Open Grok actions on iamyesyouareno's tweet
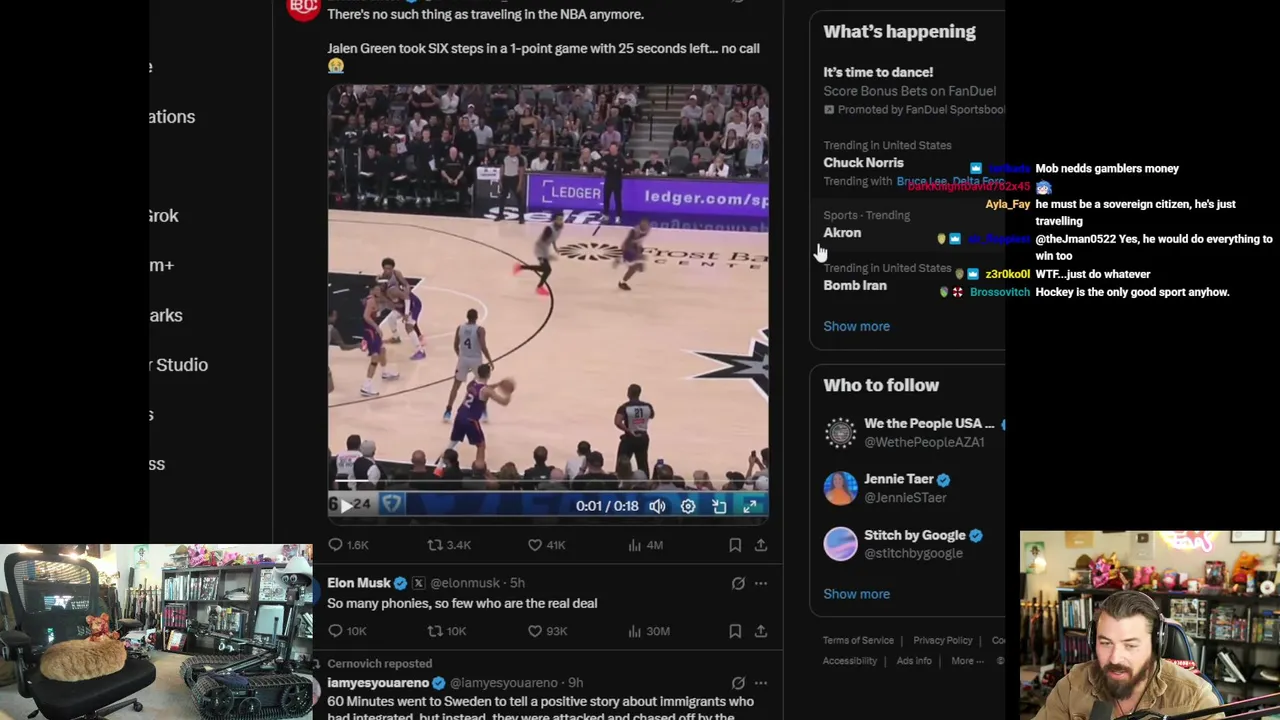 pyautogui.click(x=738, y=683)
